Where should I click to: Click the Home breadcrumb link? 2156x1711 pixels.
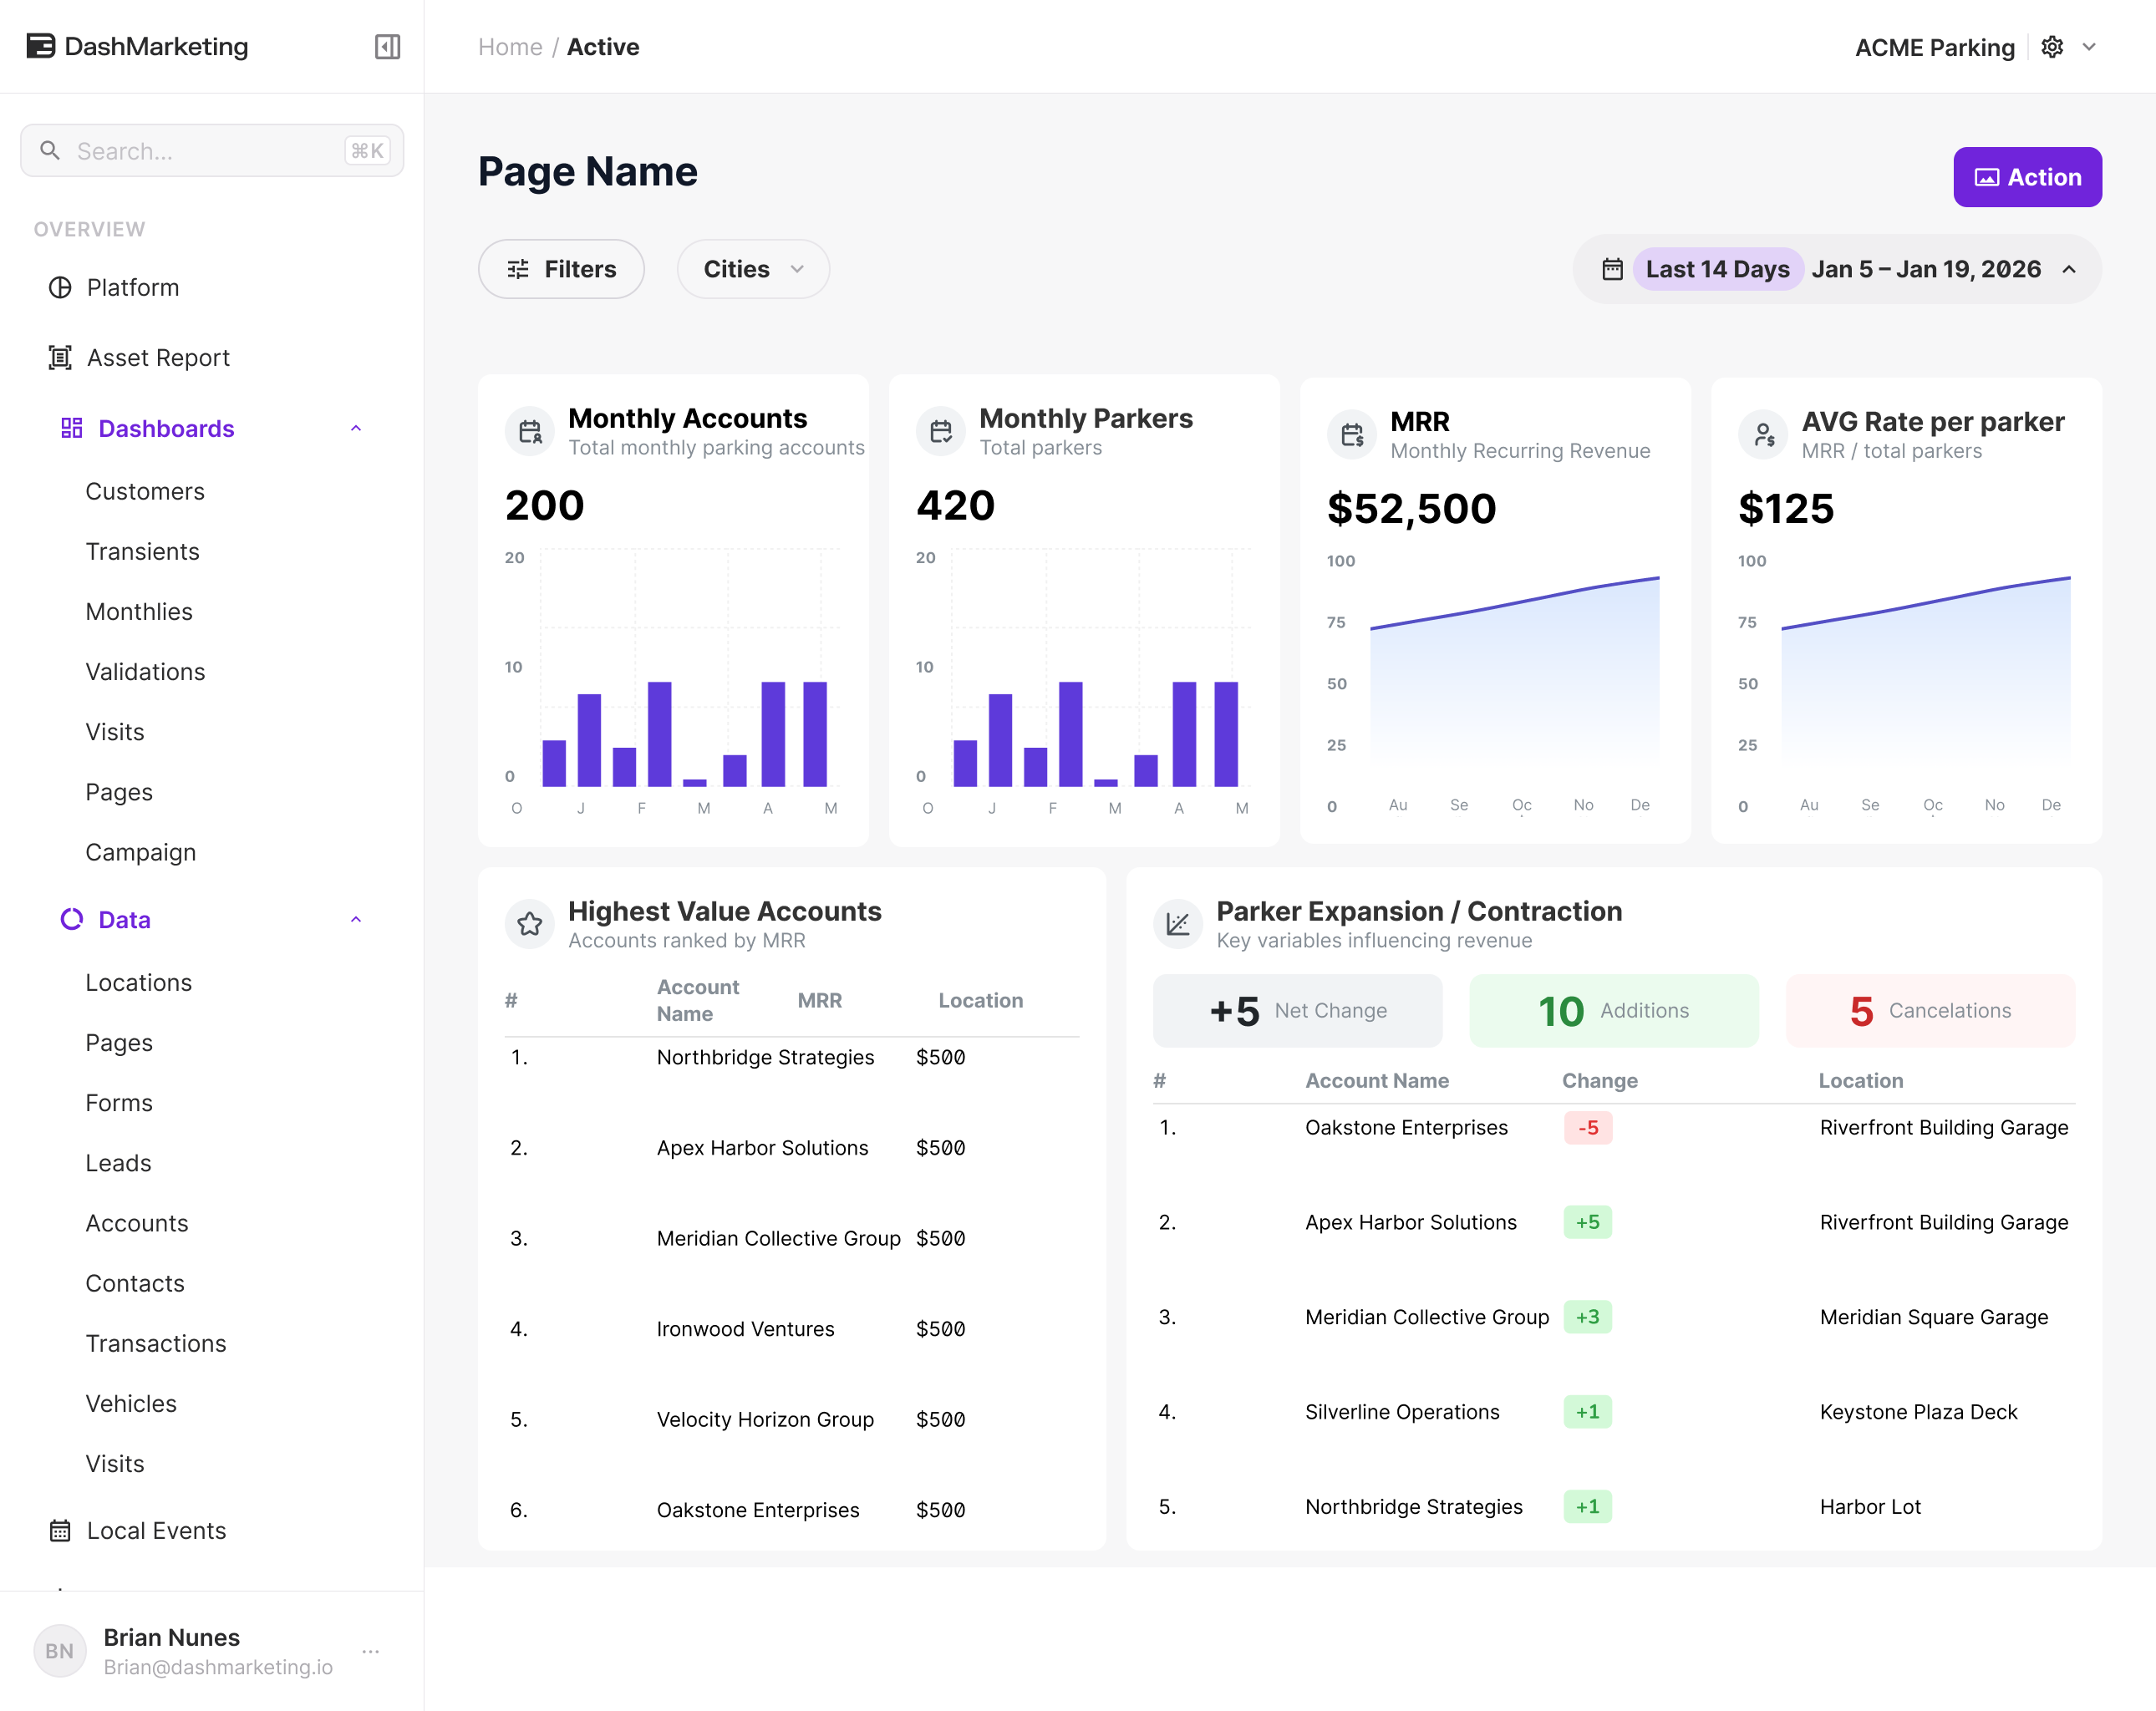(x=510, y=47)
